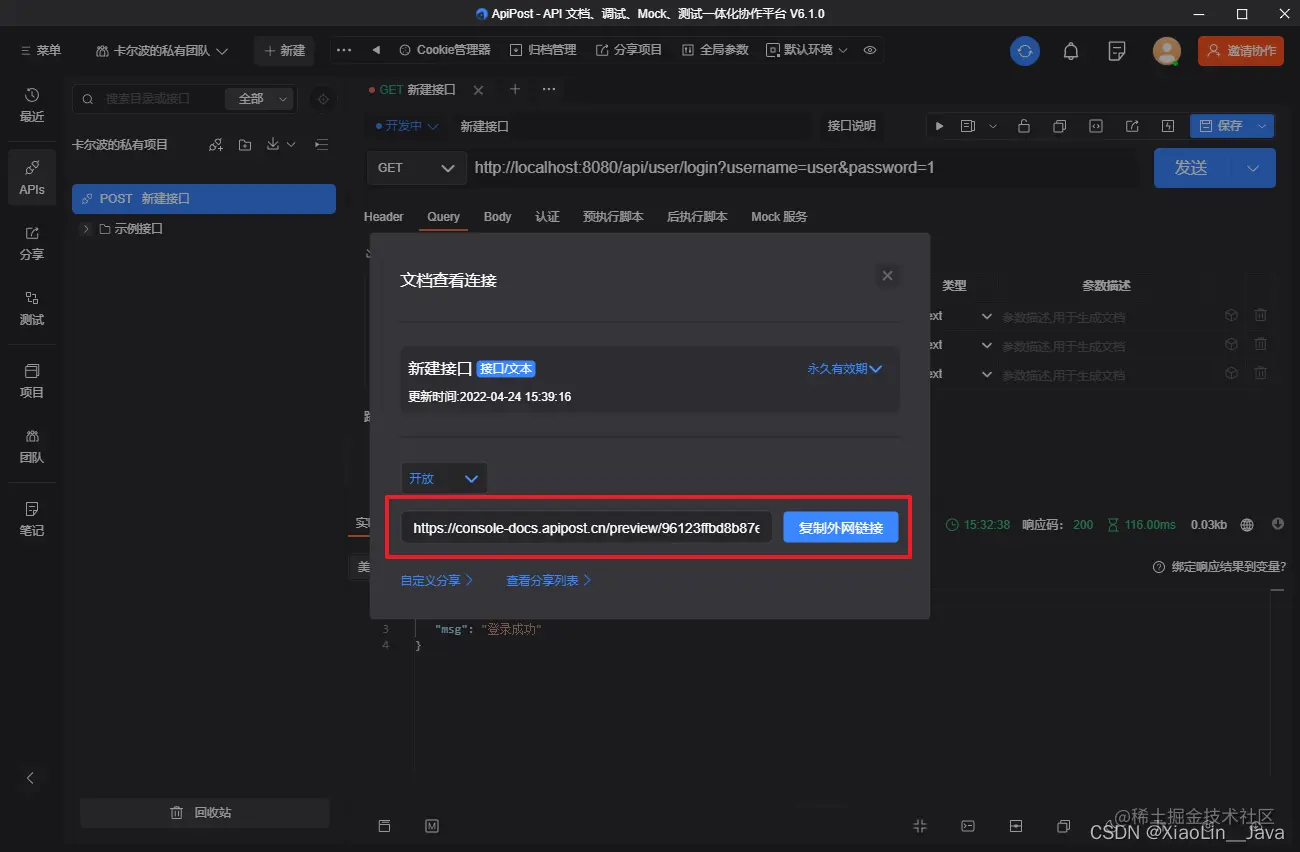Expand the 示例接口 folder

point(87,229)
